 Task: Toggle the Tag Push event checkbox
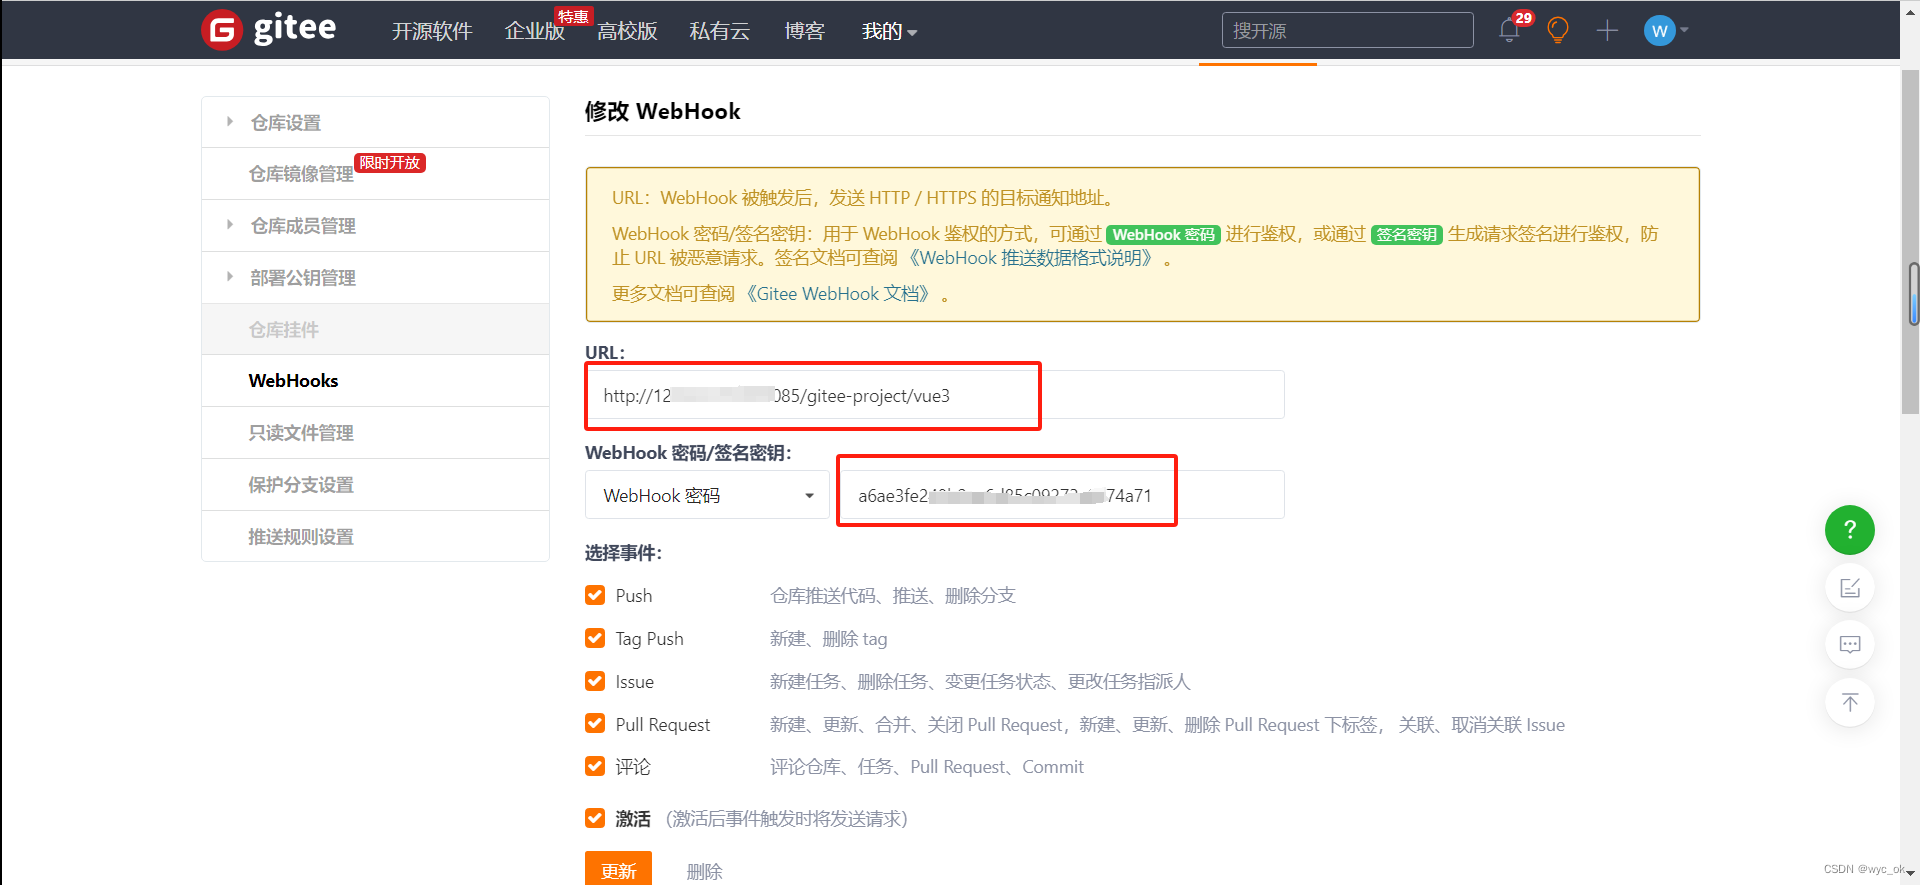pyautogui.click(x=595, y=638)
